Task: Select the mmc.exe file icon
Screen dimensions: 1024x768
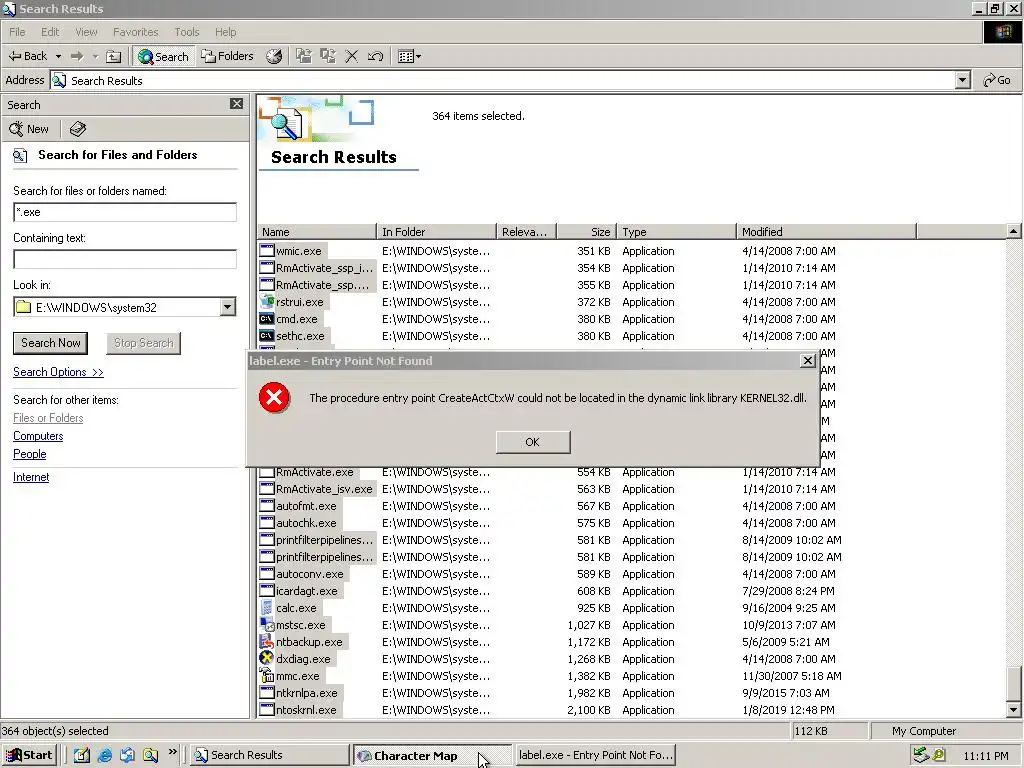Action: point(266,675)
